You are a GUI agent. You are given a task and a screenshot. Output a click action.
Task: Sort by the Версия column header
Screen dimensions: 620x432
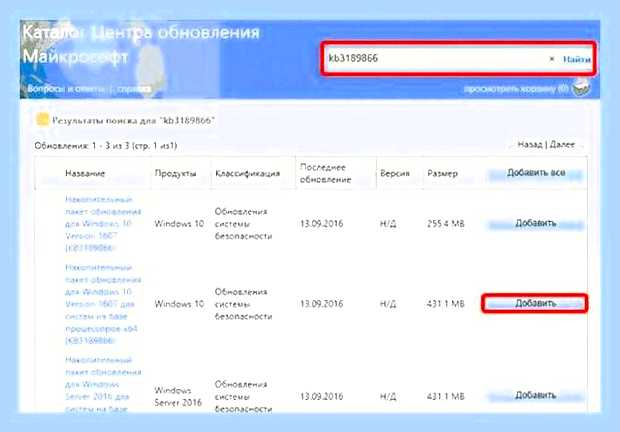395,174
